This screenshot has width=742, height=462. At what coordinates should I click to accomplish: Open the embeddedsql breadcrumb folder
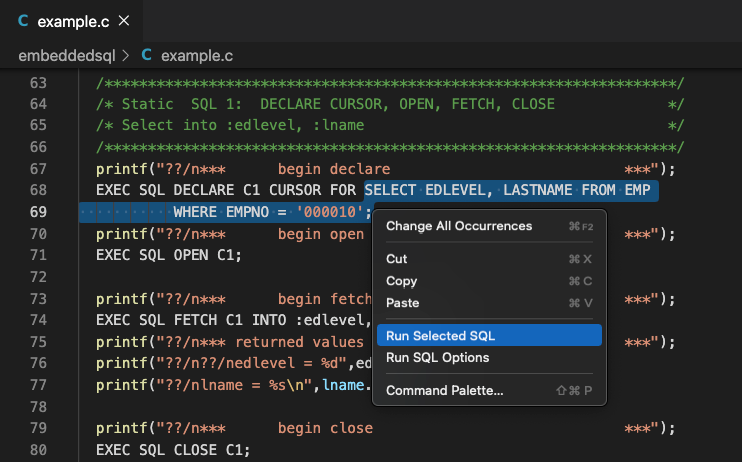[x=67, y=56]
